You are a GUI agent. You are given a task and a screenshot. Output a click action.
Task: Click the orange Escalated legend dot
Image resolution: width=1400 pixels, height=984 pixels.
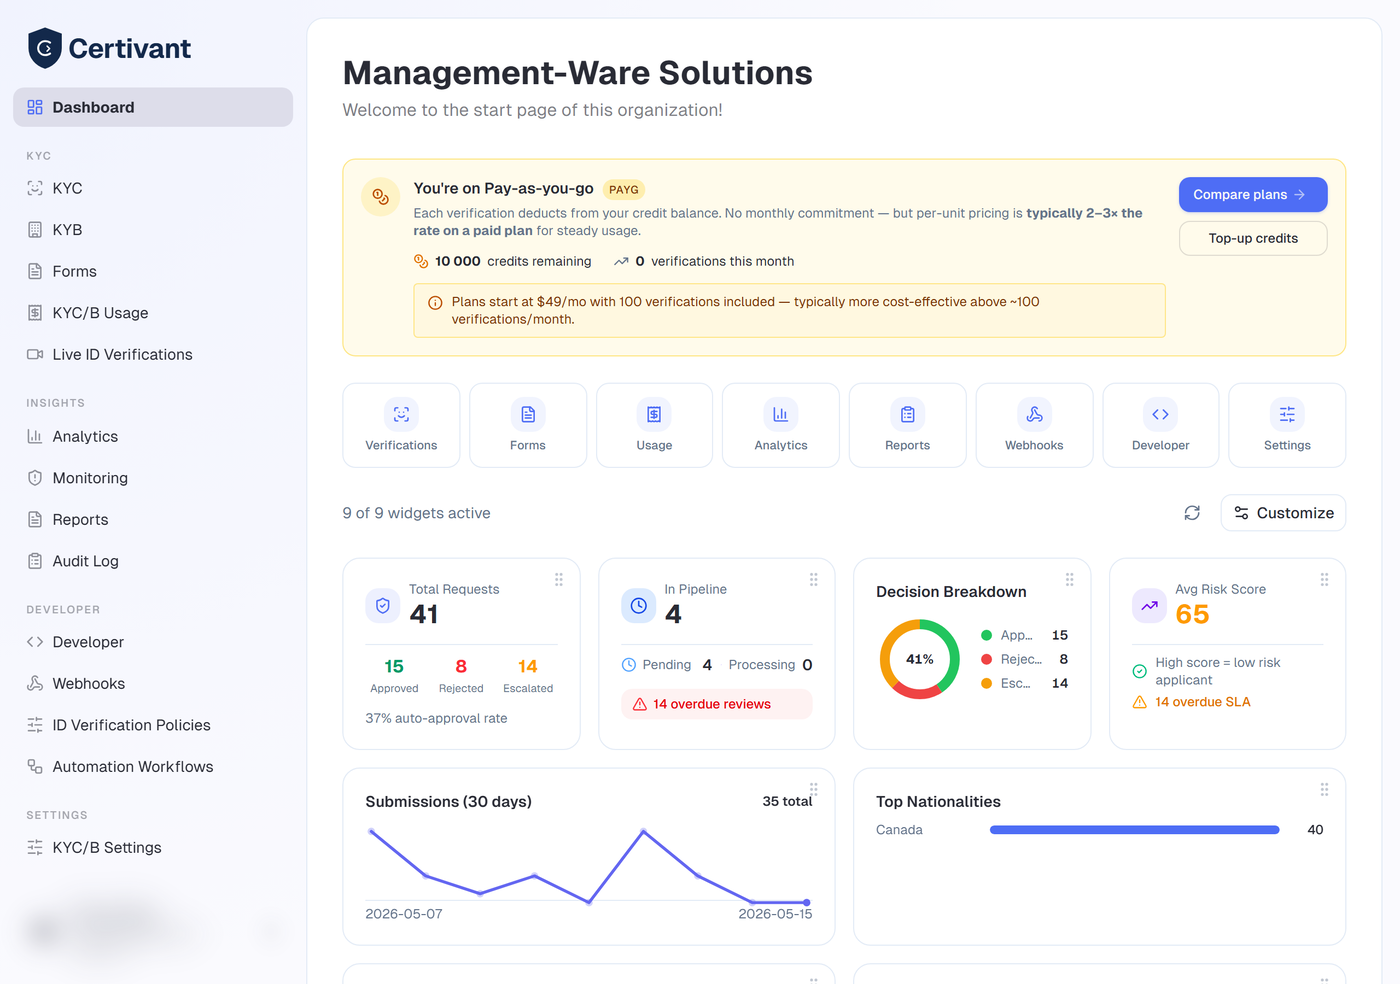pos(987,683)
